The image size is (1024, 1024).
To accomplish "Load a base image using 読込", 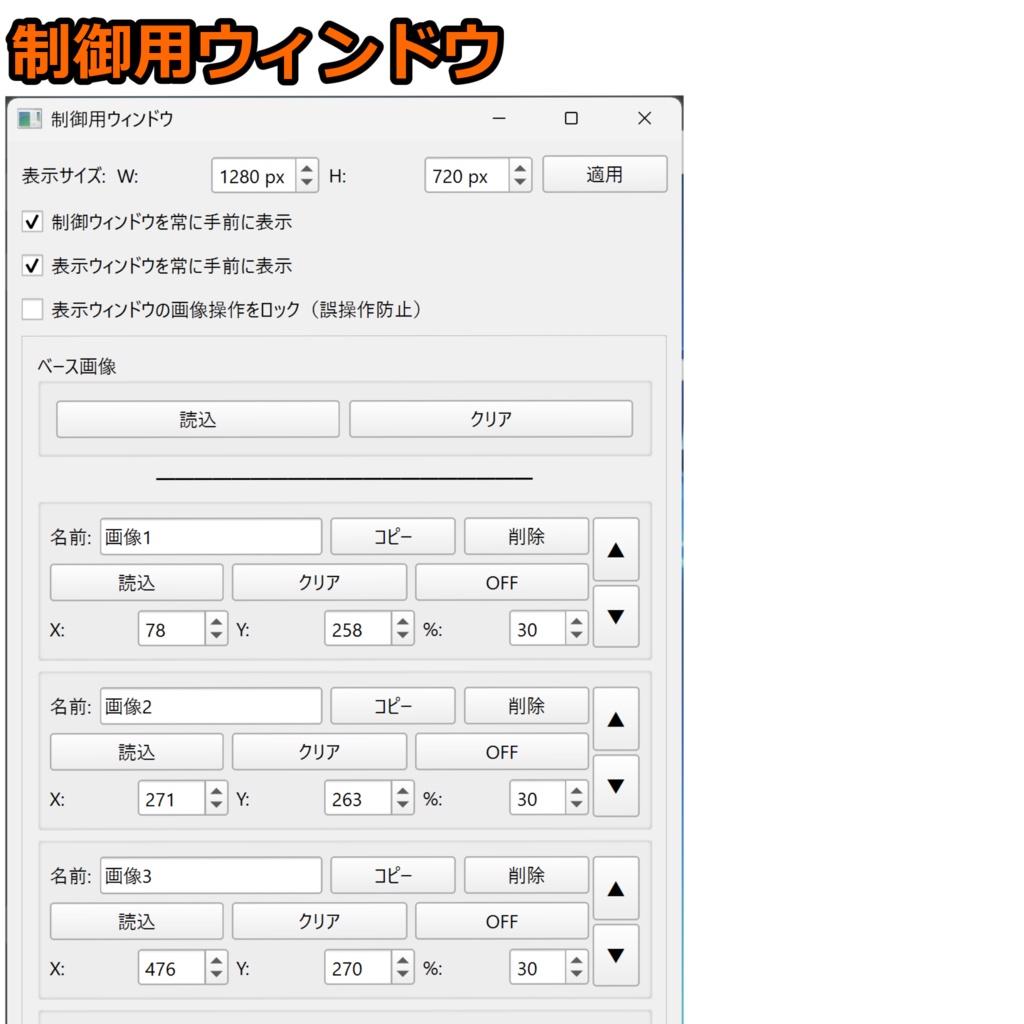I will [x=197, y=419].
